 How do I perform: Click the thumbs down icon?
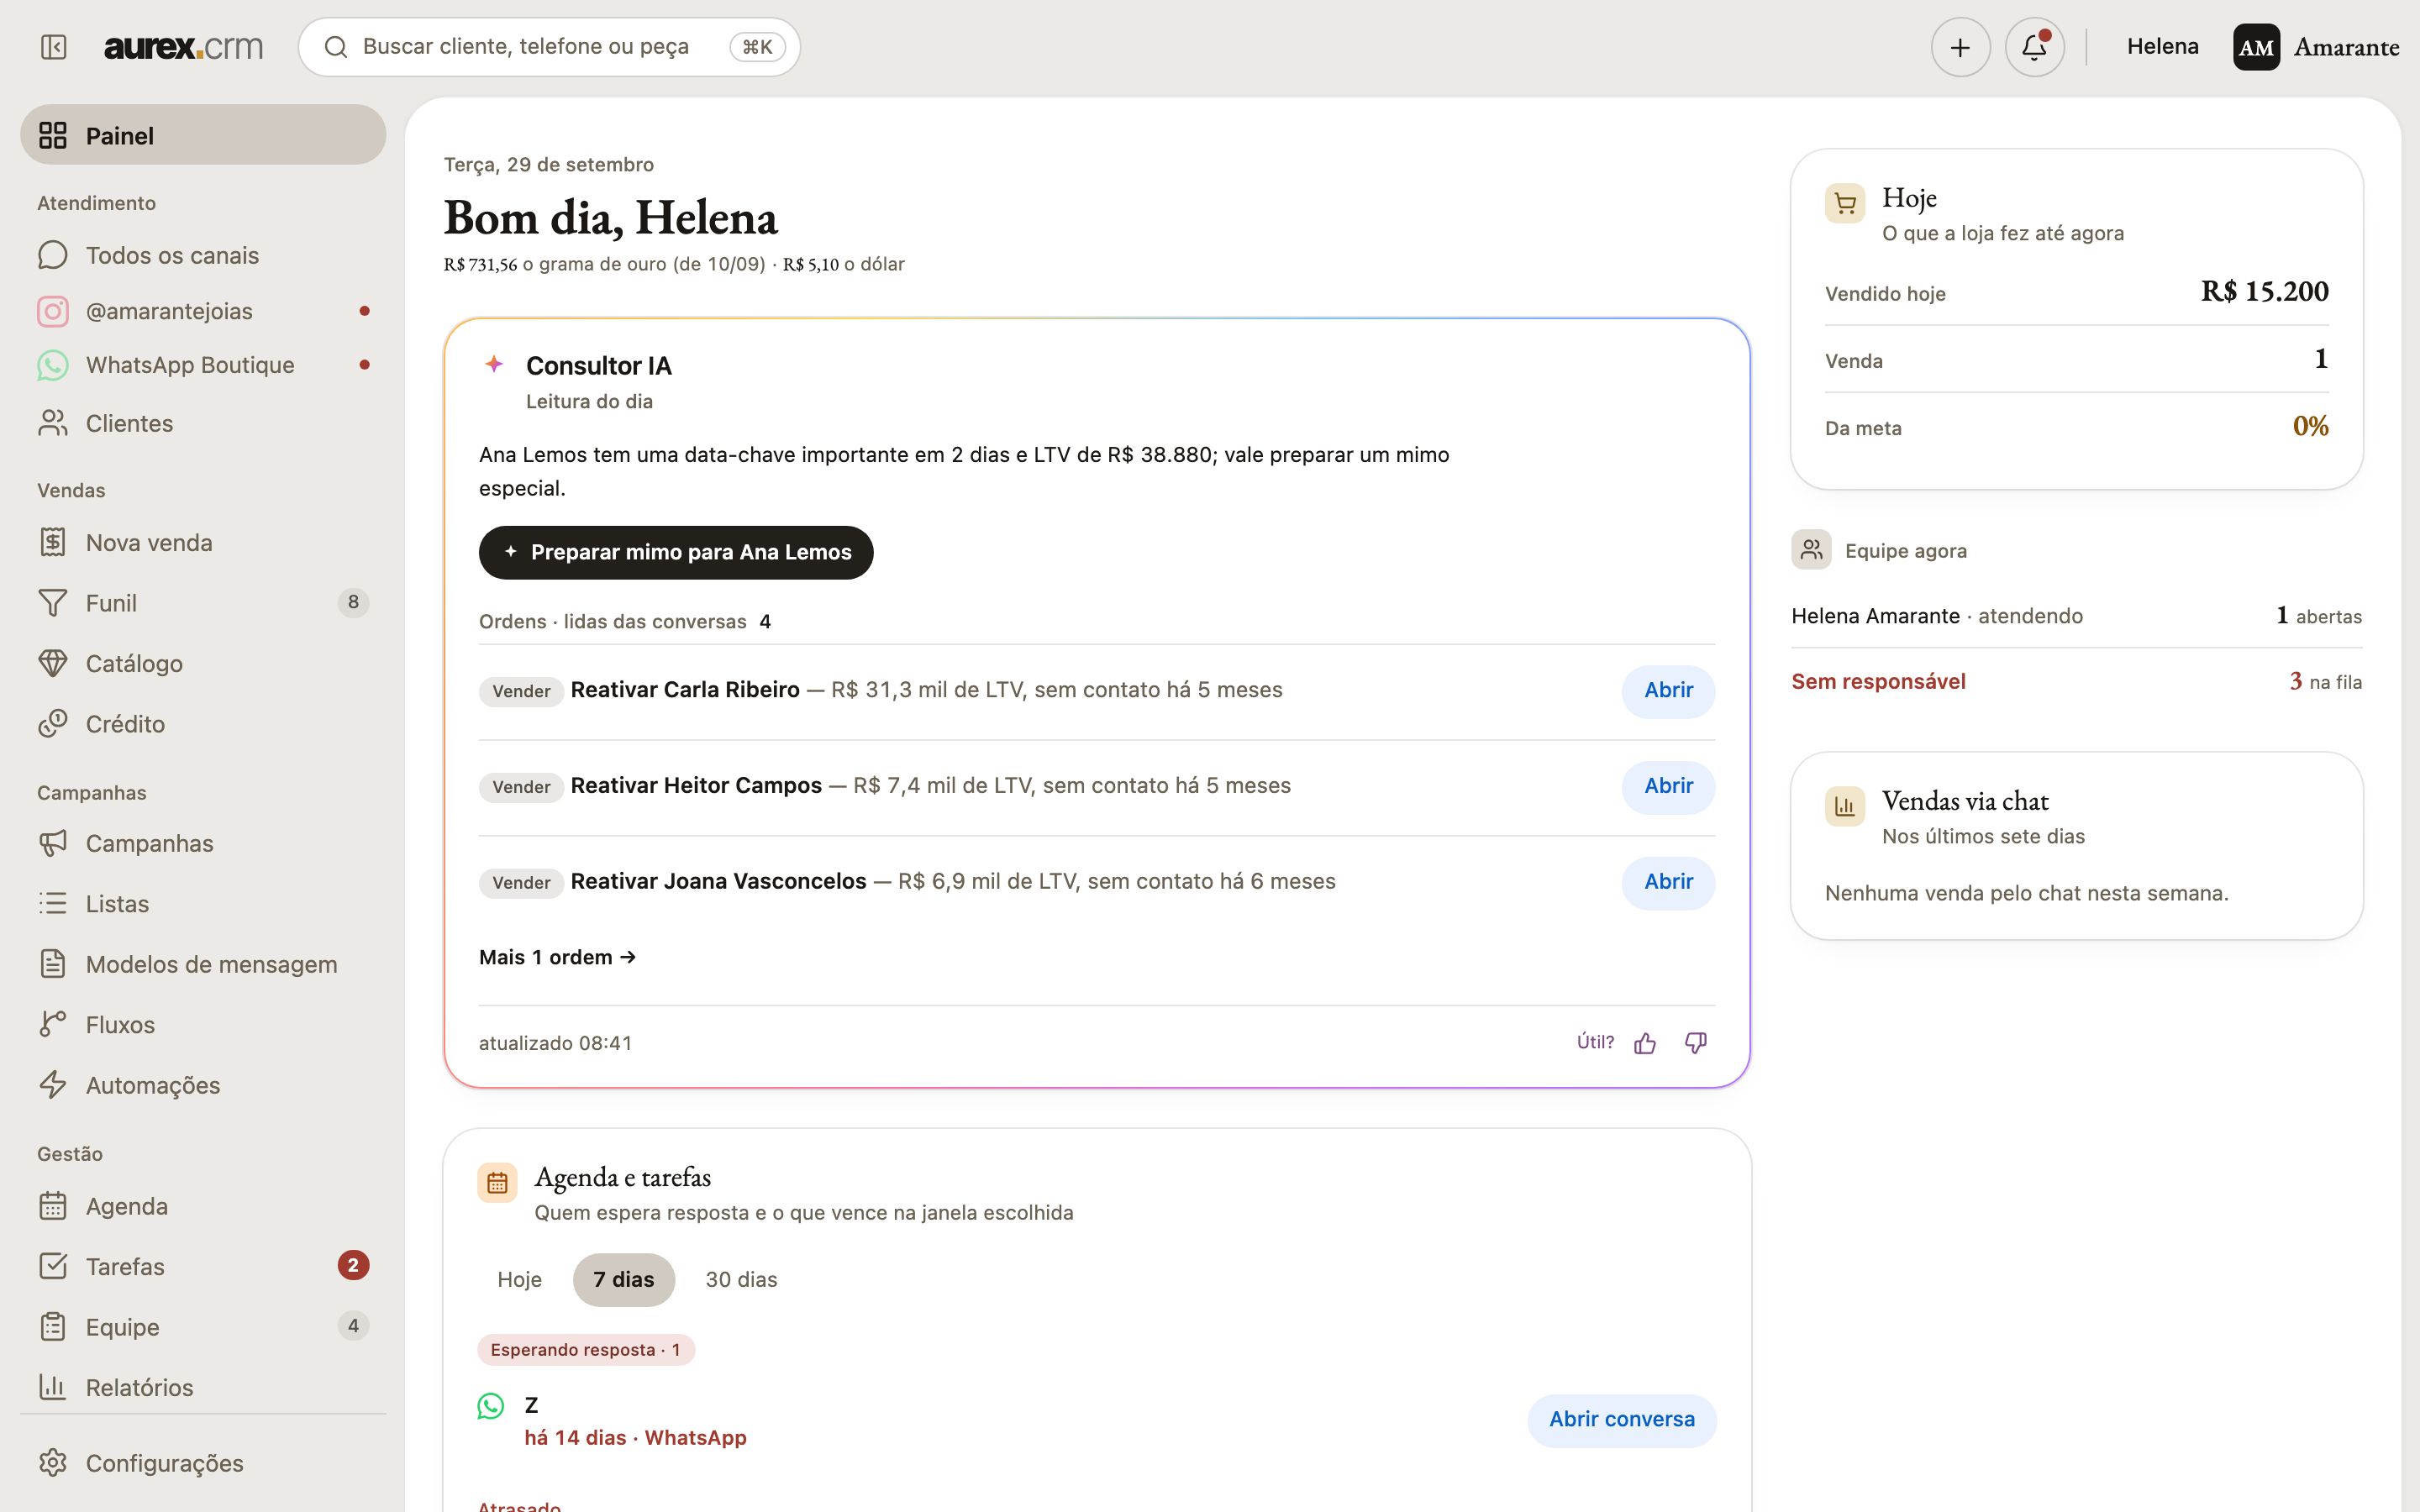(1696, 1043)
